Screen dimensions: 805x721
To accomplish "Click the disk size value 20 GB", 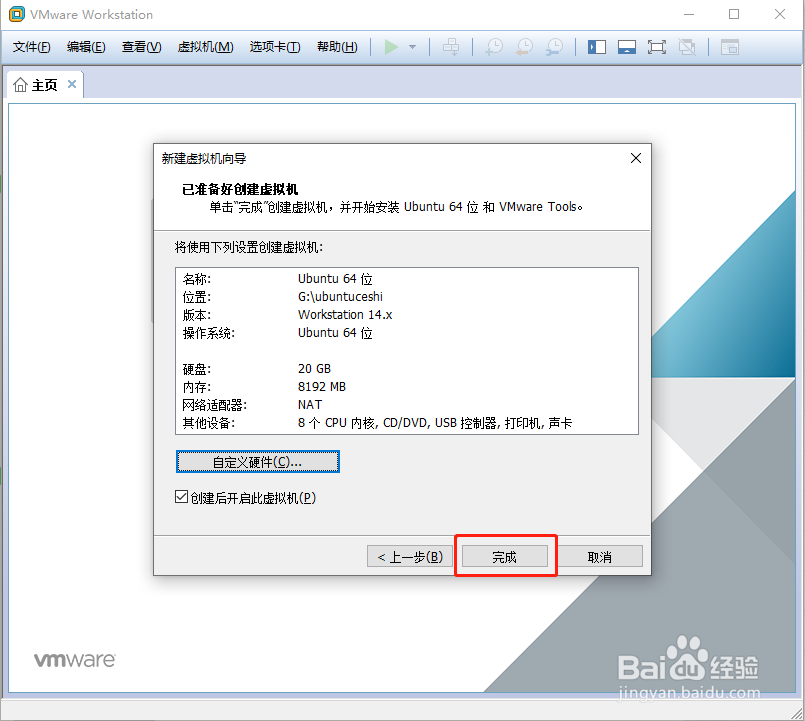I will tap(314, 369).
